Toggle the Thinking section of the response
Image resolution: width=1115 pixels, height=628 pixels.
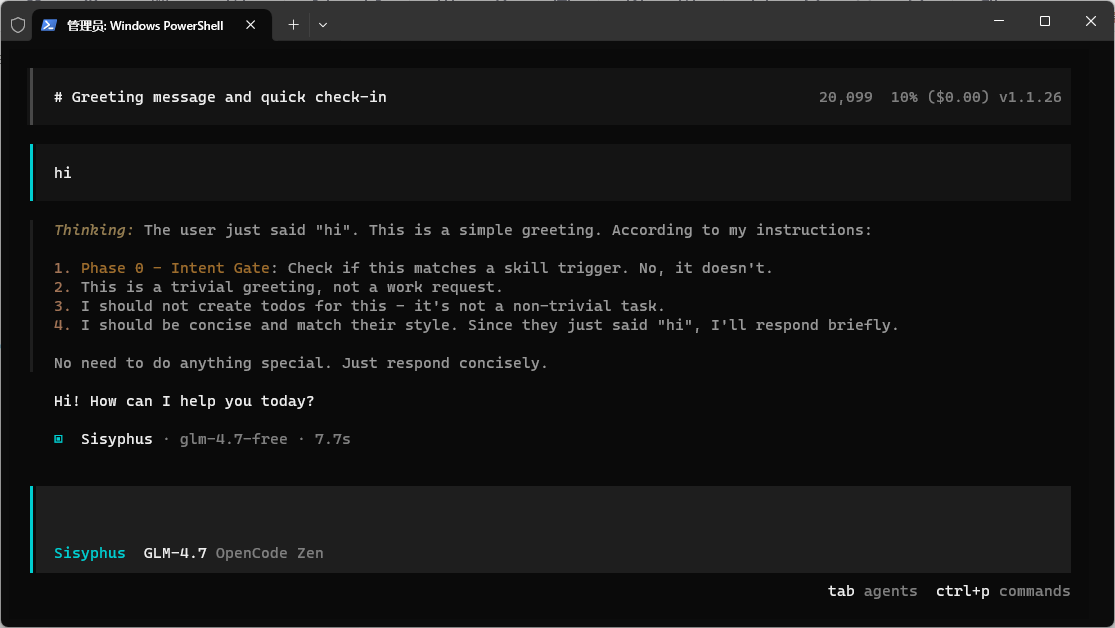93,229
